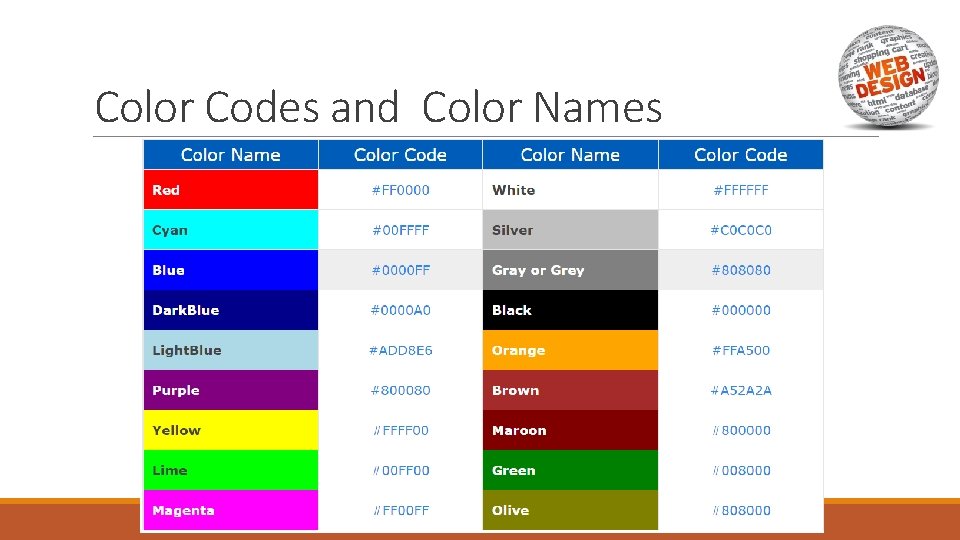Screen dimensions: 960x540
Task: Click the code #FFFFFF
Action: [741, 190]
